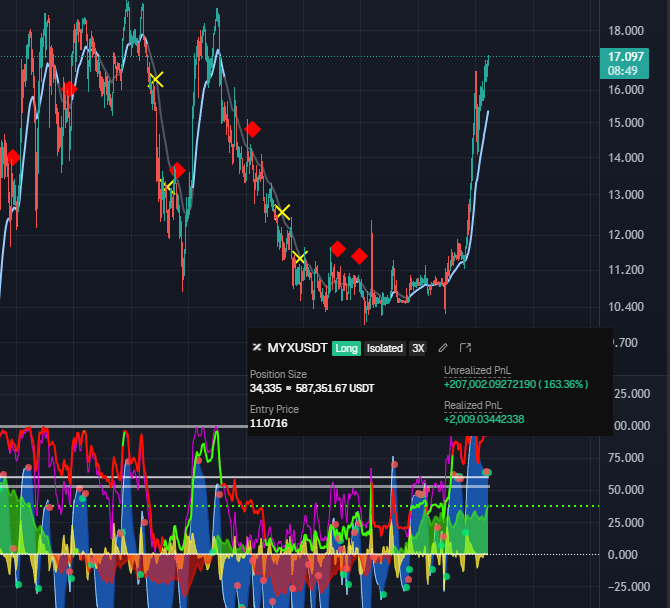Viewport: 671px width, 608px height.
Task: Click the current price label 17.097
Action: click(626, 57)
